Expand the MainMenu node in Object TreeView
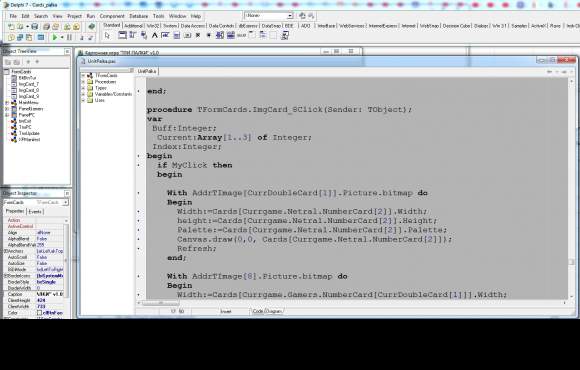 tap(7, 102)
